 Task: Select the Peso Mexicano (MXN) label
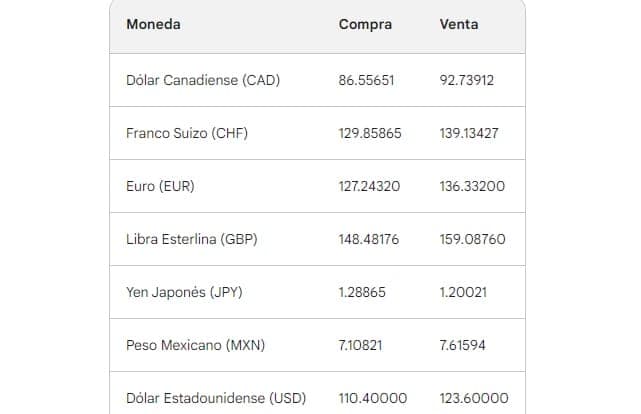tap(195, 346)
